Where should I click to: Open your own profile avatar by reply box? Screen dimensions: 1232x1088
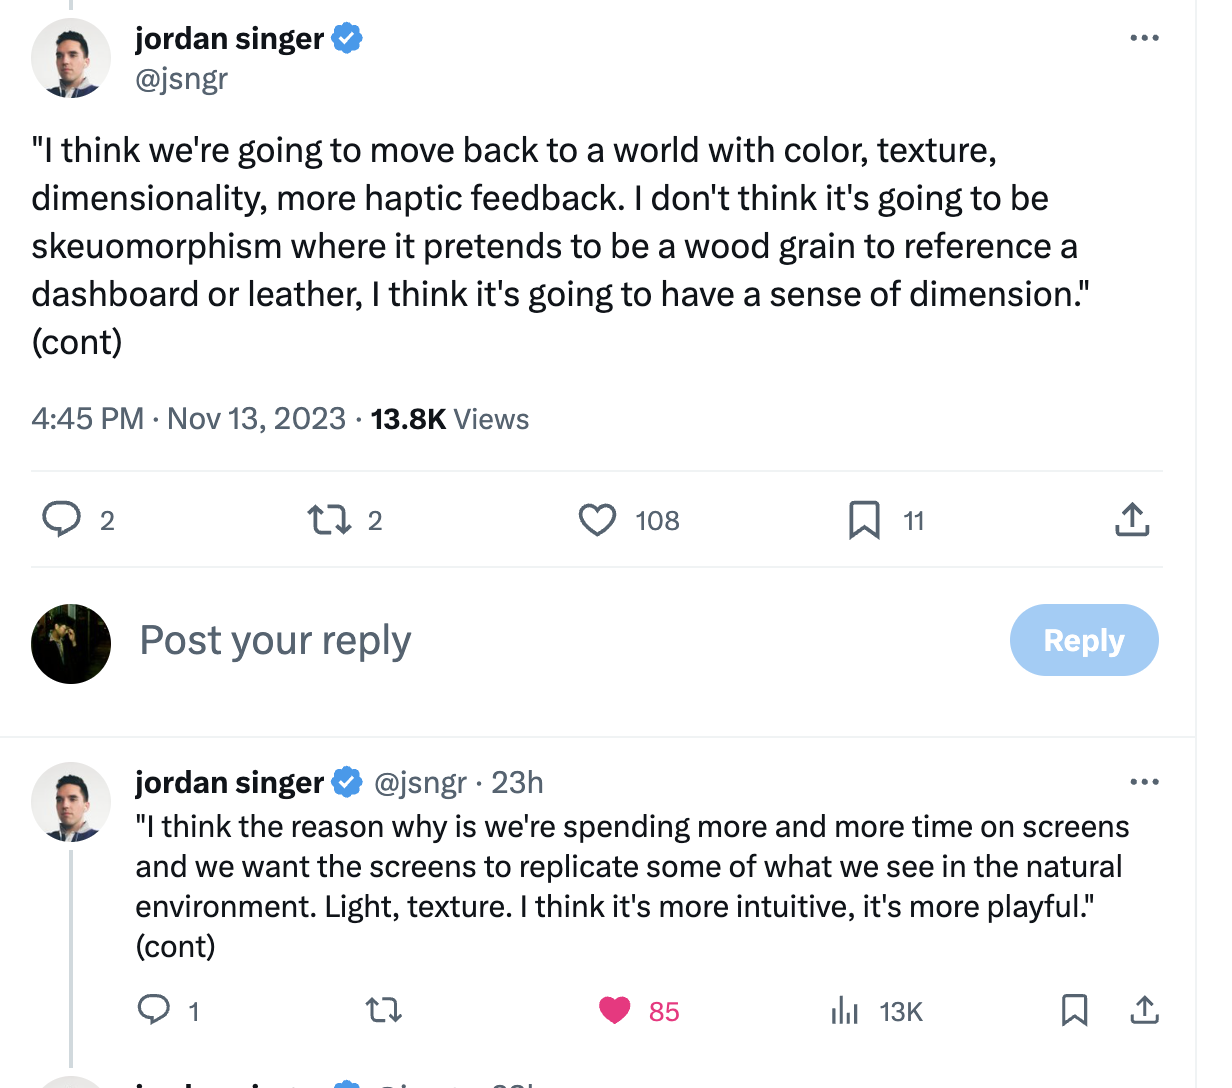pos(71,644)
